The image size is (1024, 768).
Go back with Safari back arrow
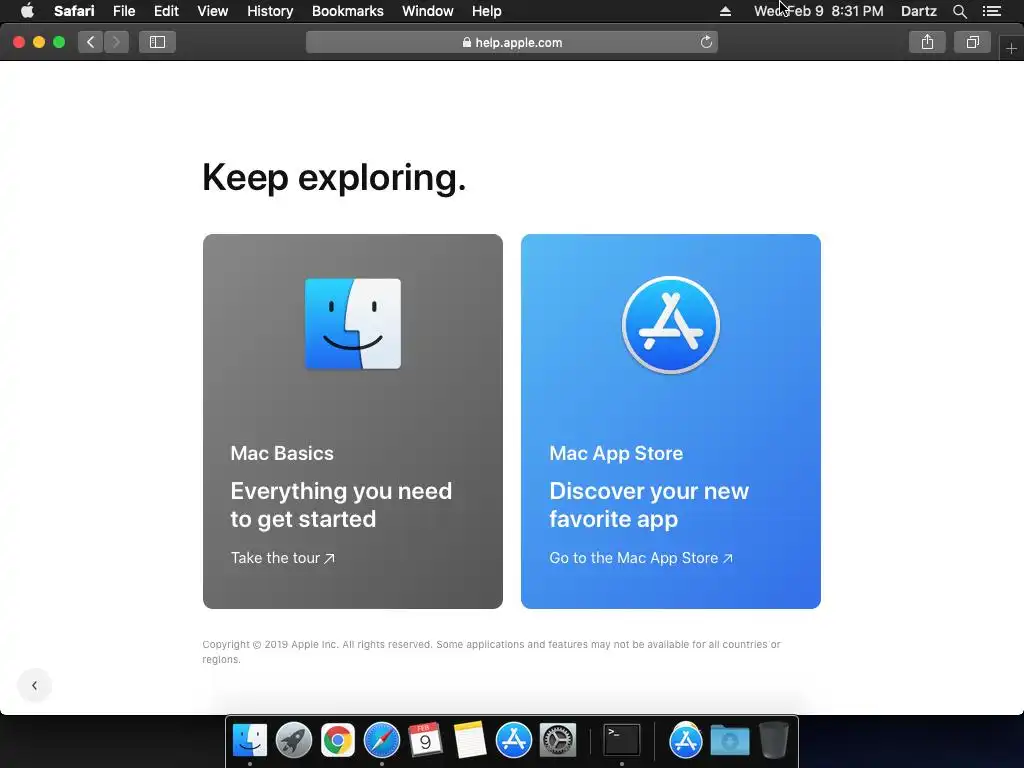point(91,42)
